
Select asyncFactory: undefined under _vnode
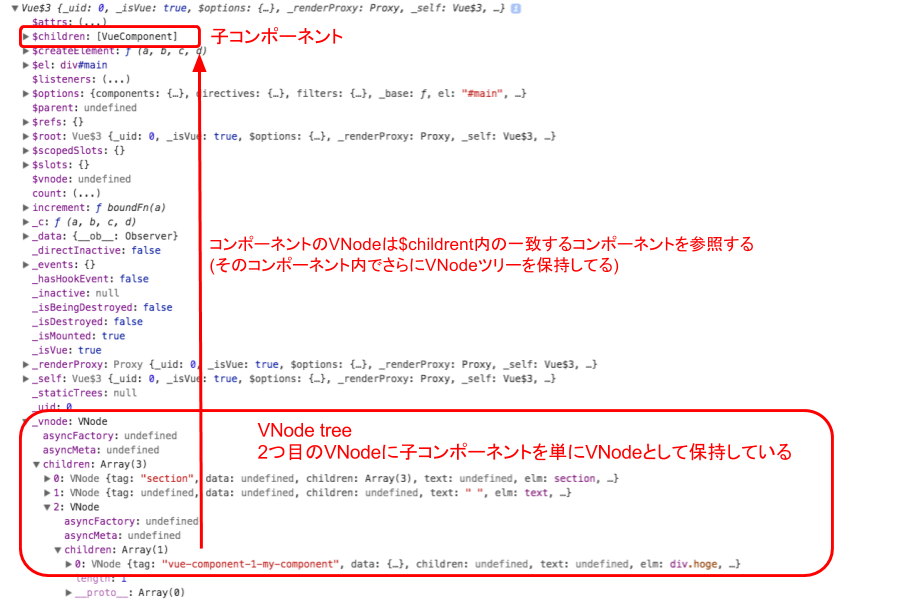tap(110, 435)
